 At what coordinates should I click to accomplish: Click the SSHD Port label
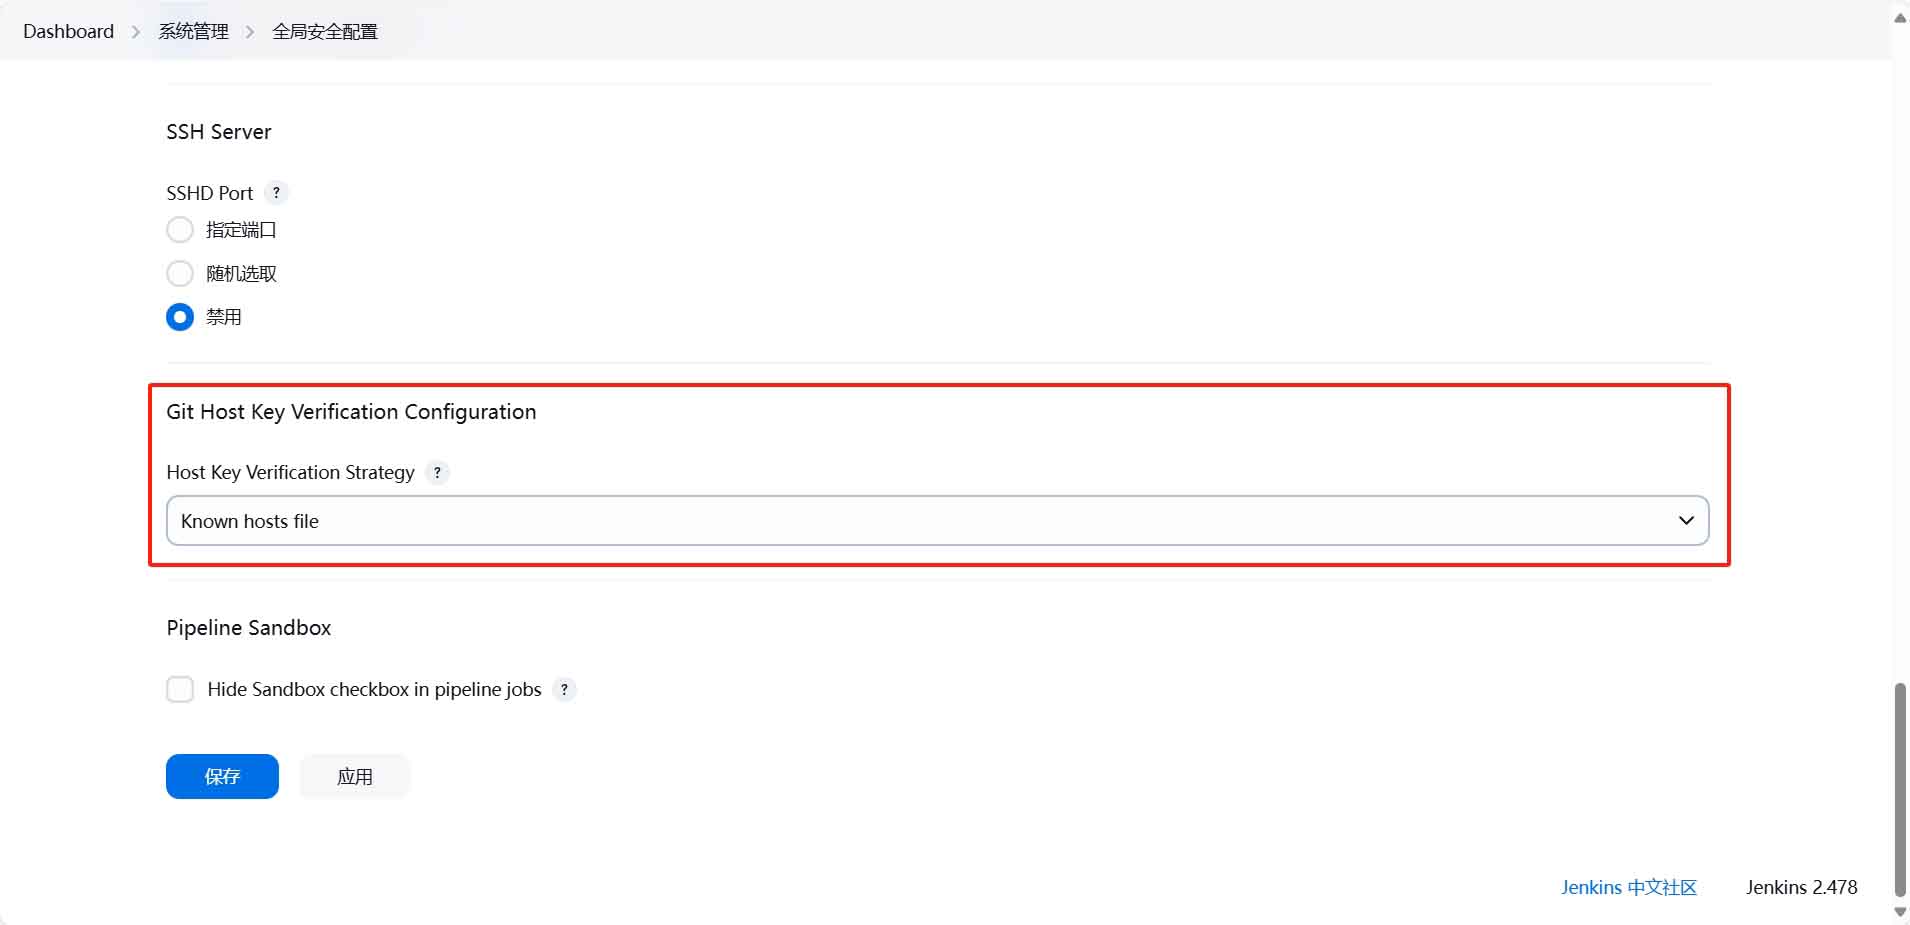click(210, 193)
